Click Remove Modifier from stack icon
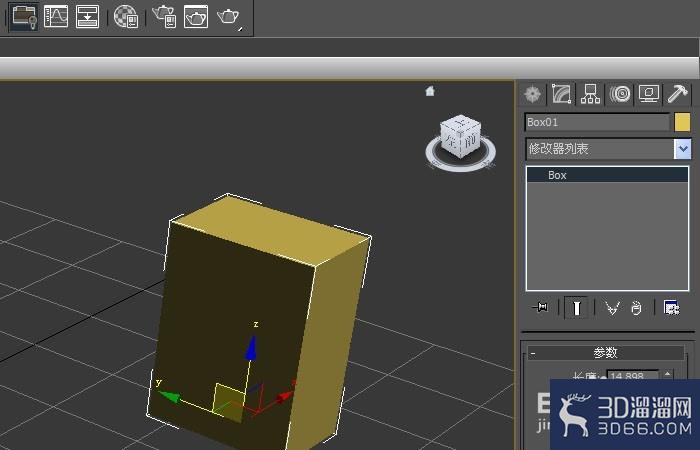The image size is (700, 450). pos(636,308)
